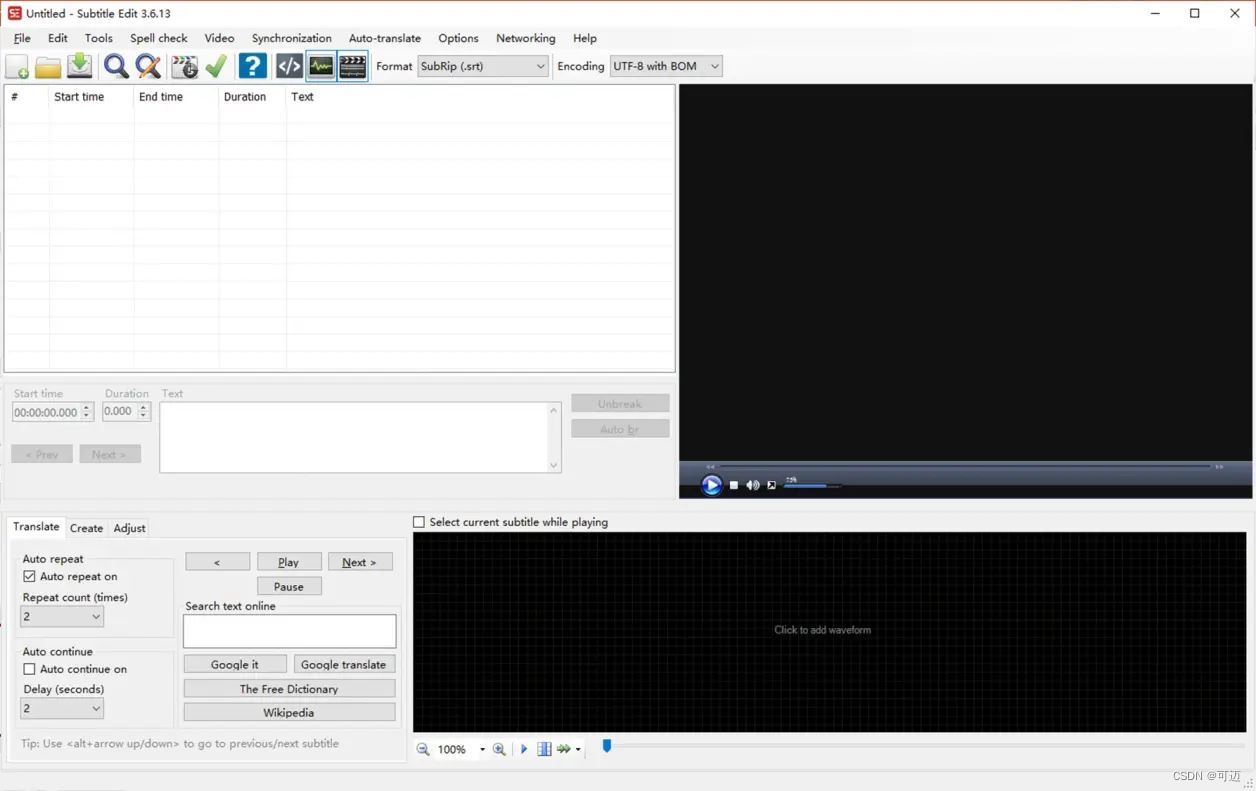Open the Auto-translate menu
This screenshot has width=1256, height=791.
click(x=385, y=38)
